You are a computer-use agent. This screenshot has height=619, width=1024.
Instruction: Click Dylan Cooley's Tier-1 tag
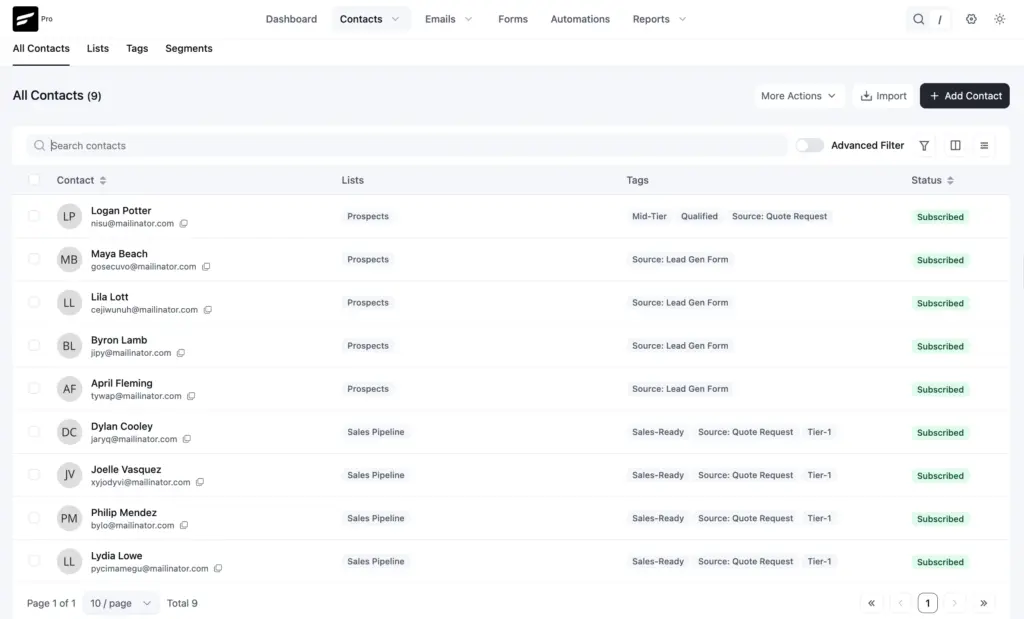point(819,432)
